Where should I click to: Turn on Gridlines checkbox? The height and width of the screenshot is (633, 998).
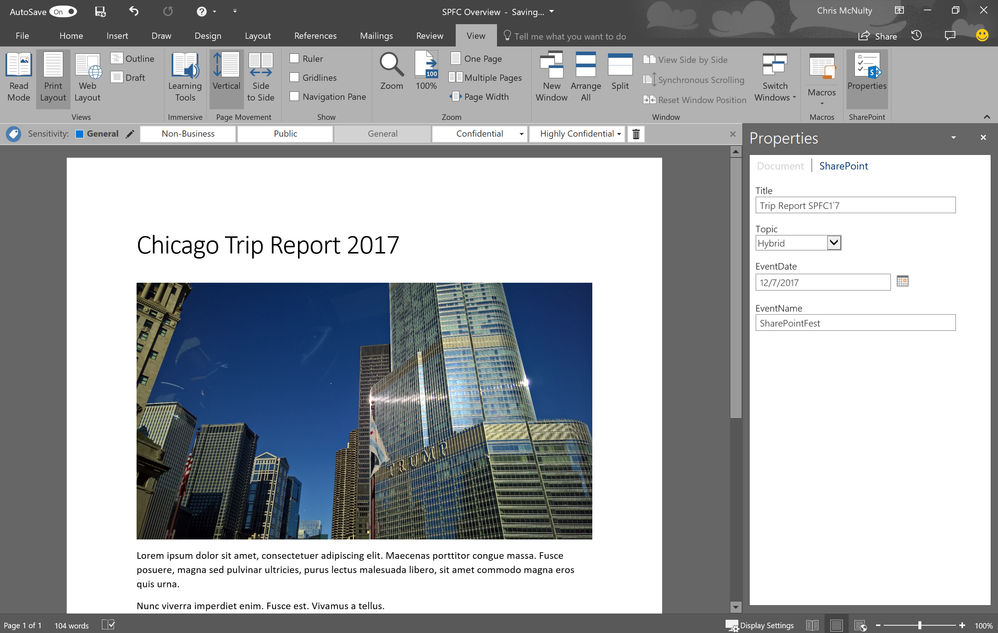[295, 78]
